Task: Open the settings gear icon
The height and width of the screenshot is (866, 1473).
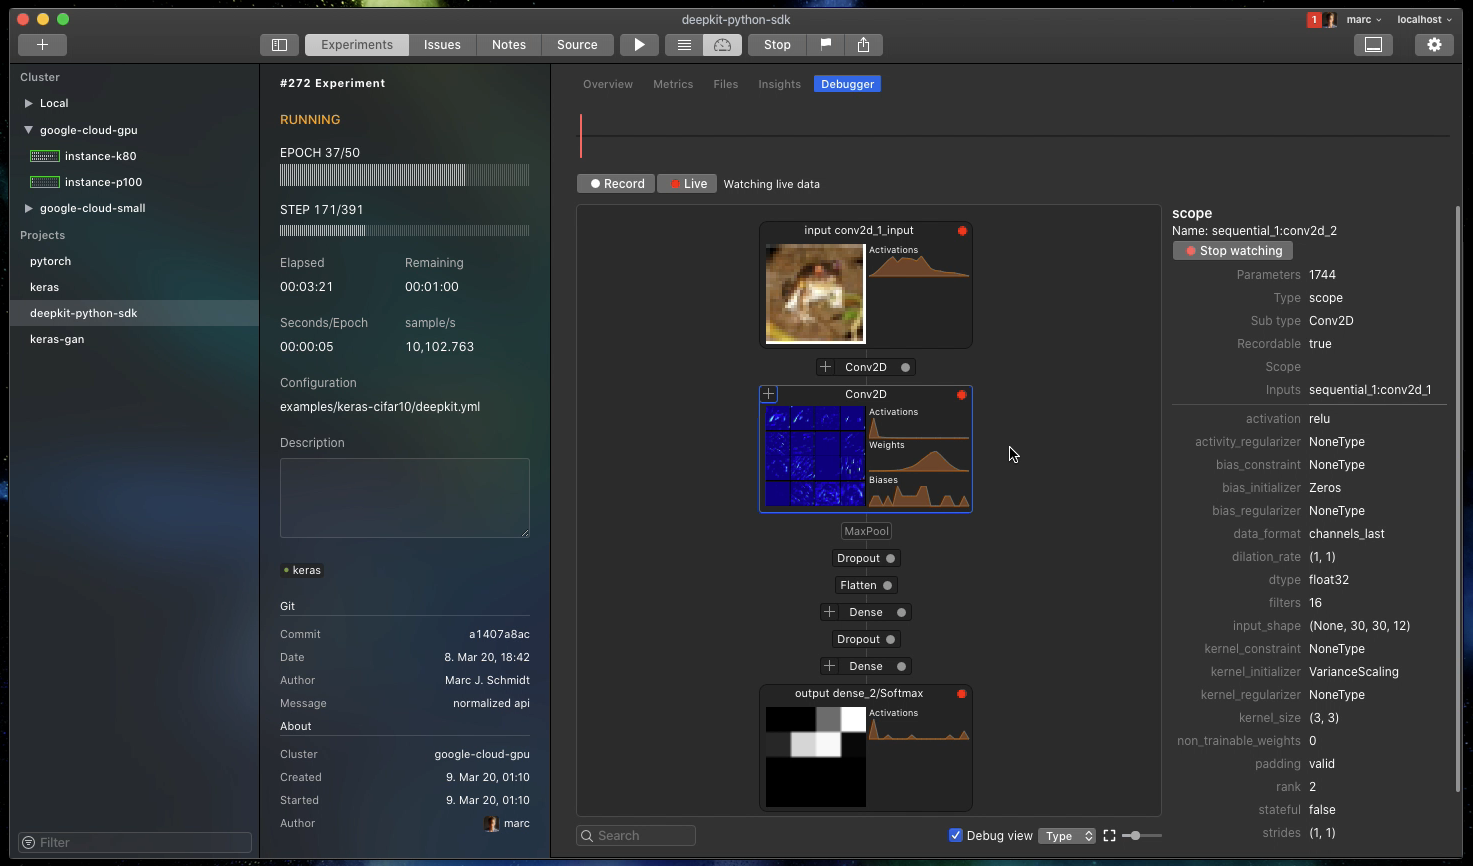Action: [1434, 44]
